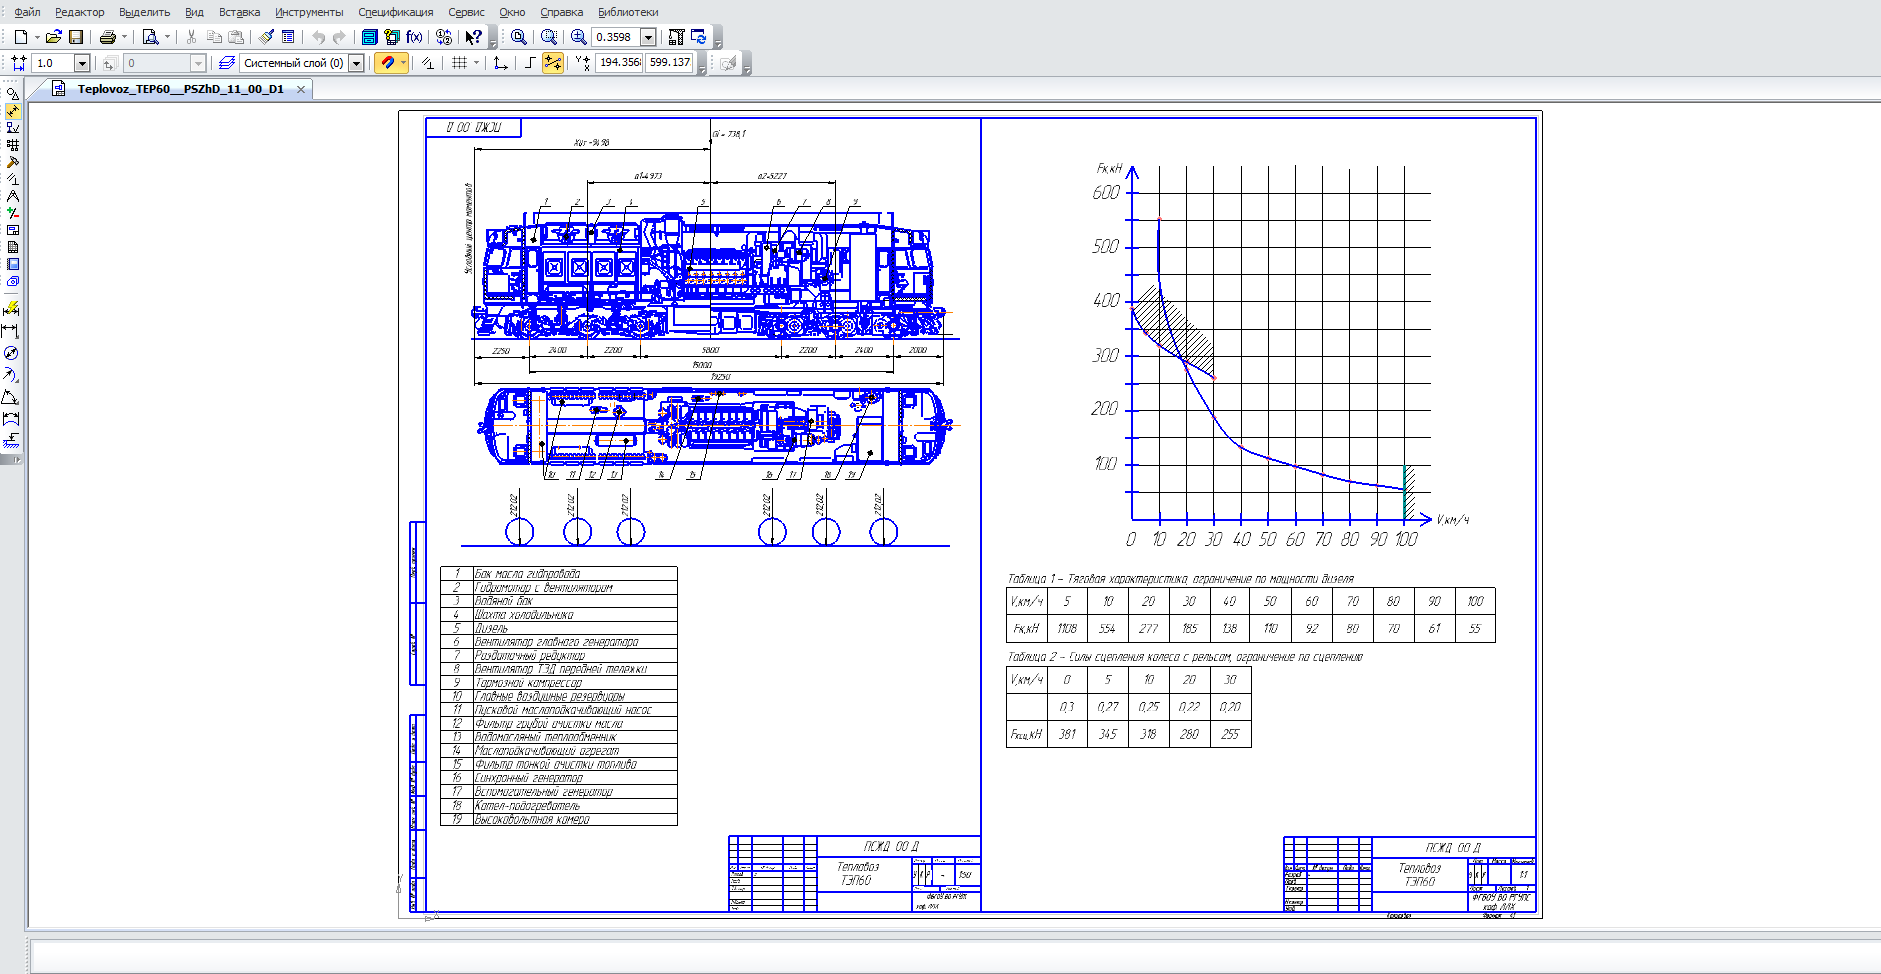Toggle the snaps magnet button
Viewport: 1881px width, 974px height.
[x=387, y=63]
